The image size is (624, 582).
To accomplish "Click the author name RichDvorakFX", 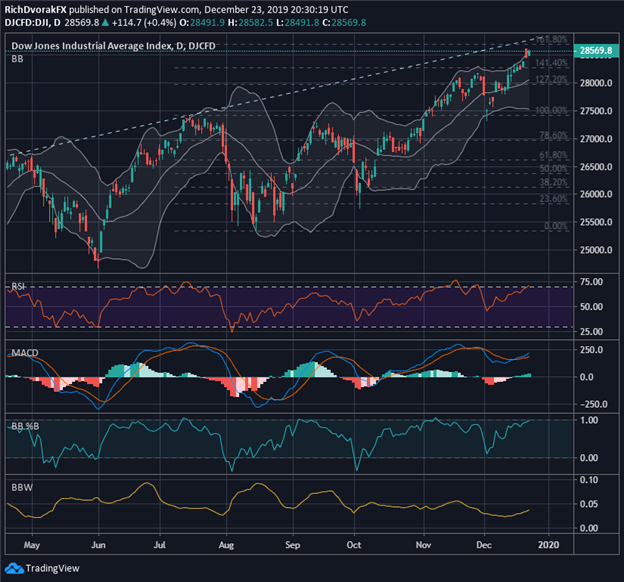I will coord(35,10).
